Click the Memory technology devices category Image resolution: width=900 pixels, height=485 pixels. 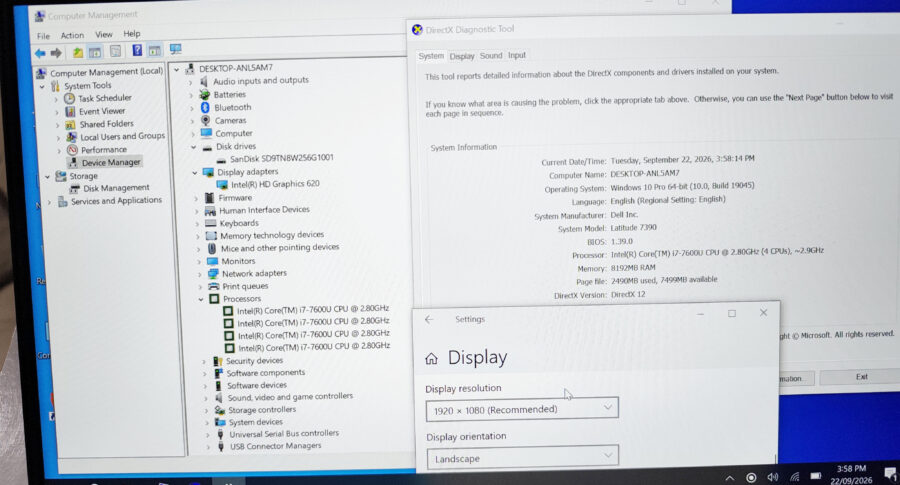pyautogui.click(x=272, y=236)
